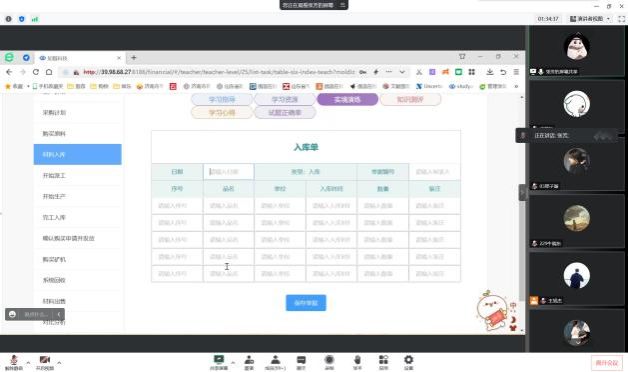Viewport: 628px width, 372px height.
Task: Click the browser reload icon
Action: [x=36, y=72]
